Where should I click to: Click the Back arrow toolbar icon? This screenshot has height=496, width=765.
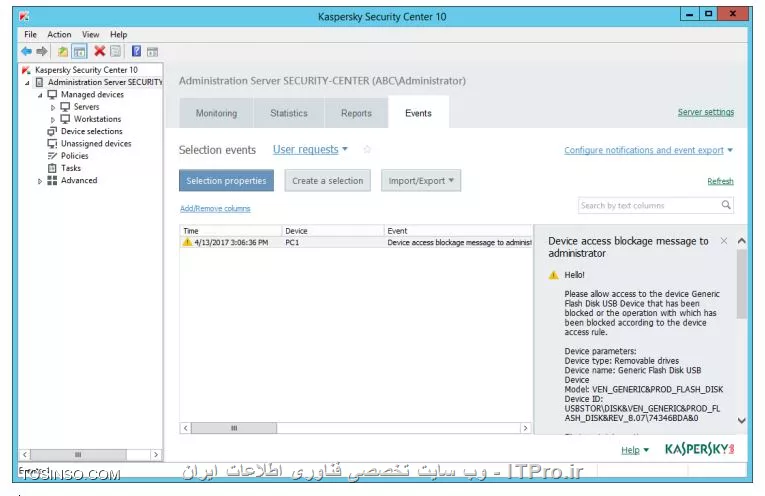click(x=26, y=51)
